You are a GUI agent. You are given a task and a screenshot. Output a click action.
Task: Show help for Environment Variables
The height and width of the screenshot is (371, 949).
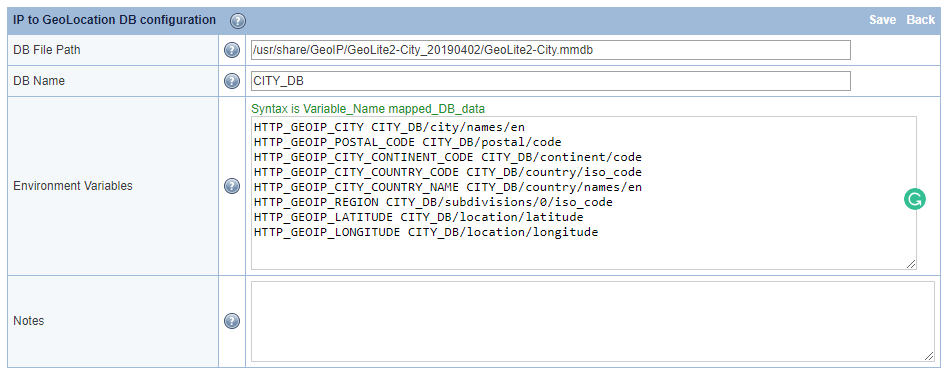tap(232, 186)
